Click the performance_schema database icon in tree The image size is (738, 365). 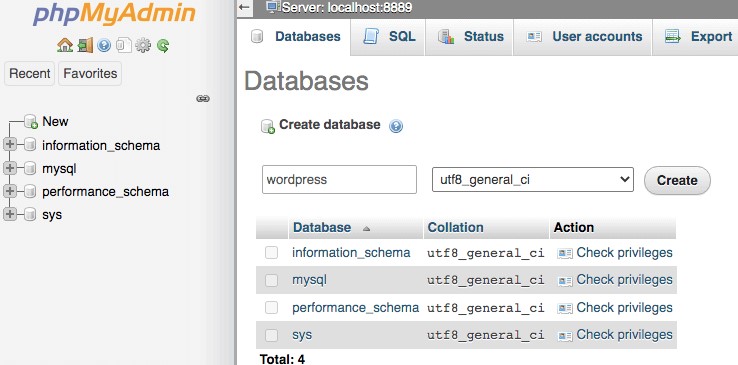tap(30, 191)
